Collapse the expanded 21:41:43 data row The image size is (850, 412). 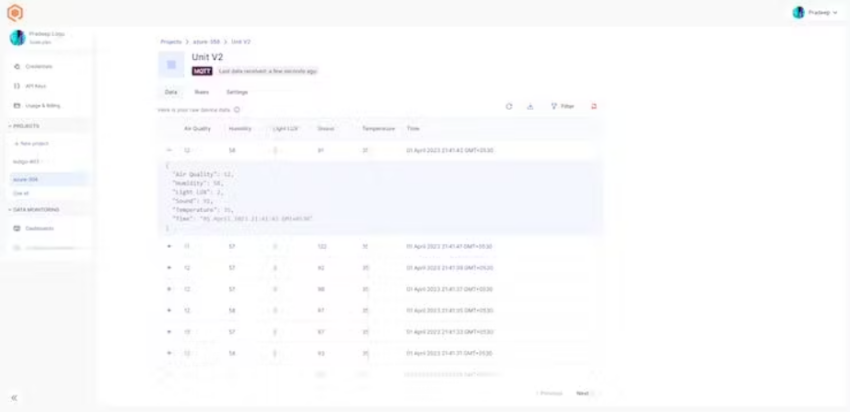[169, 150]
